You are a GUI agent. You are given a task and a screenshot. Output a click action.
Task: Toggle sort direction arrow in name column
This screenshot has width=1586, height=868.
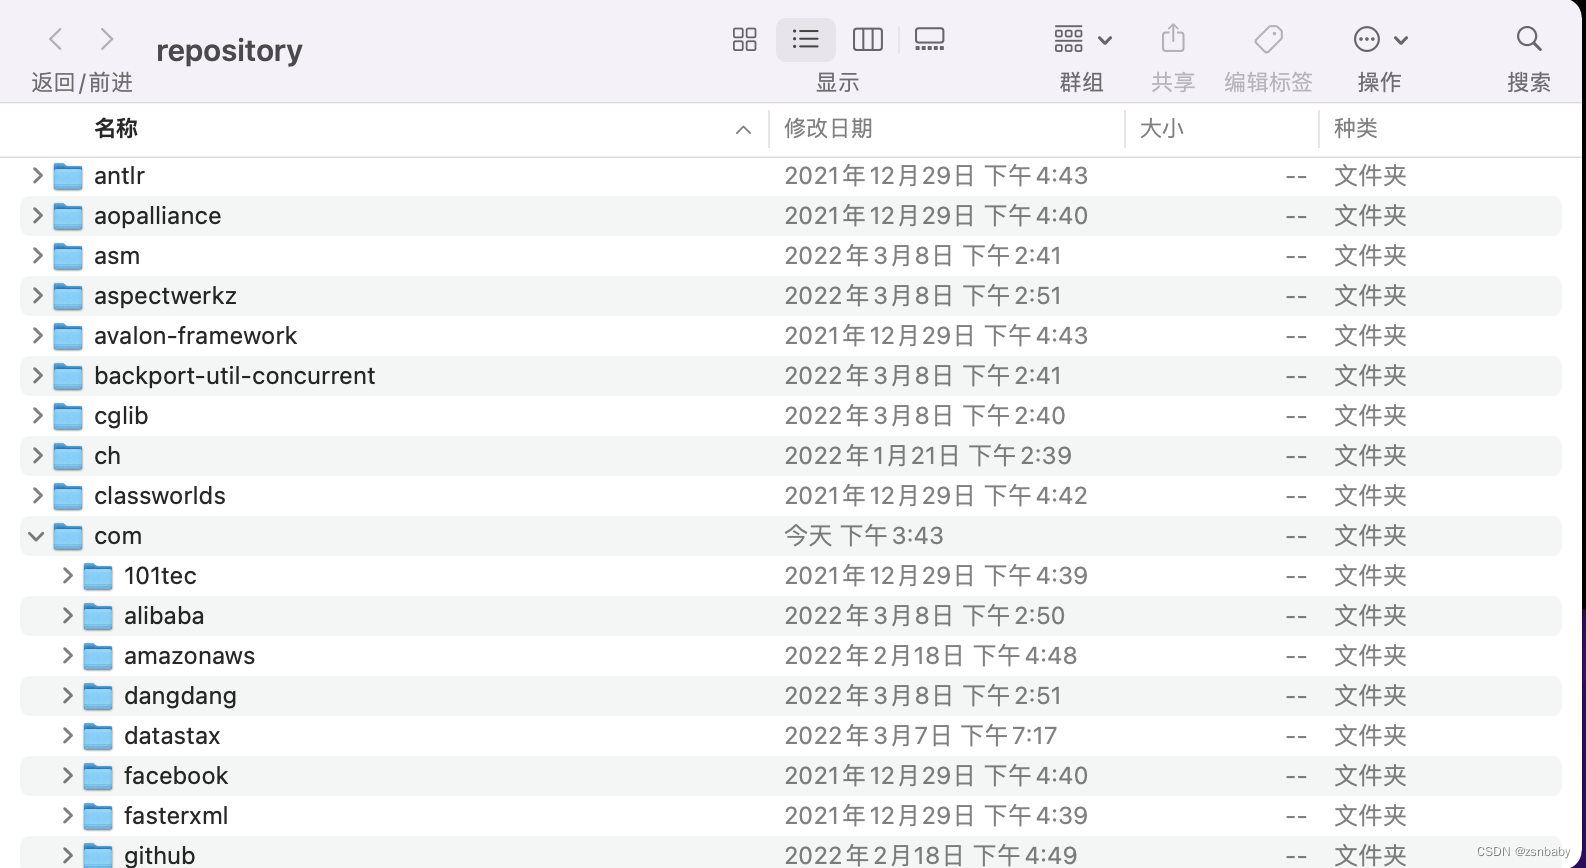point(743,129)
